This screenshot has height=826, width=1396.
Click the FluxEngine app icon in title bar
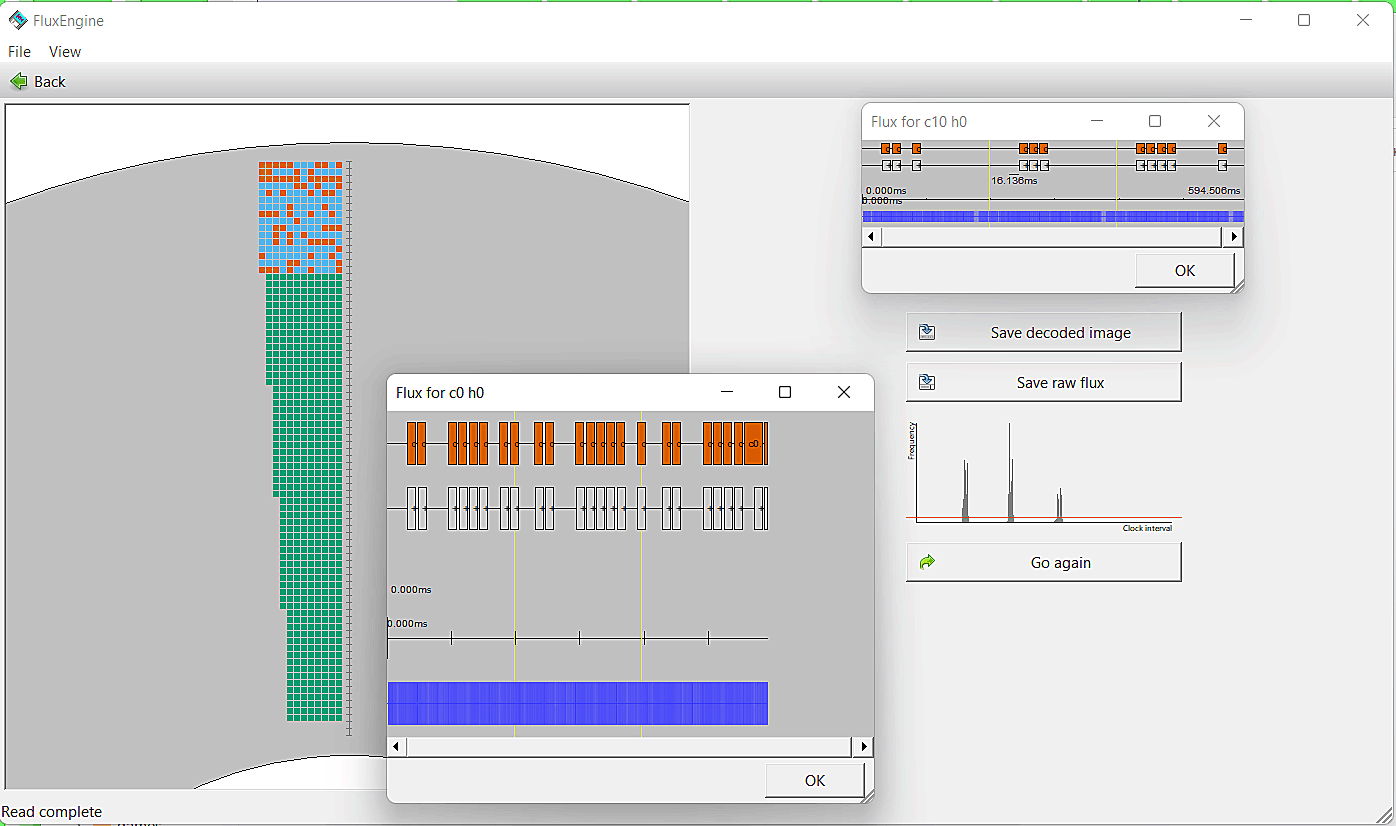click(17, 20)
